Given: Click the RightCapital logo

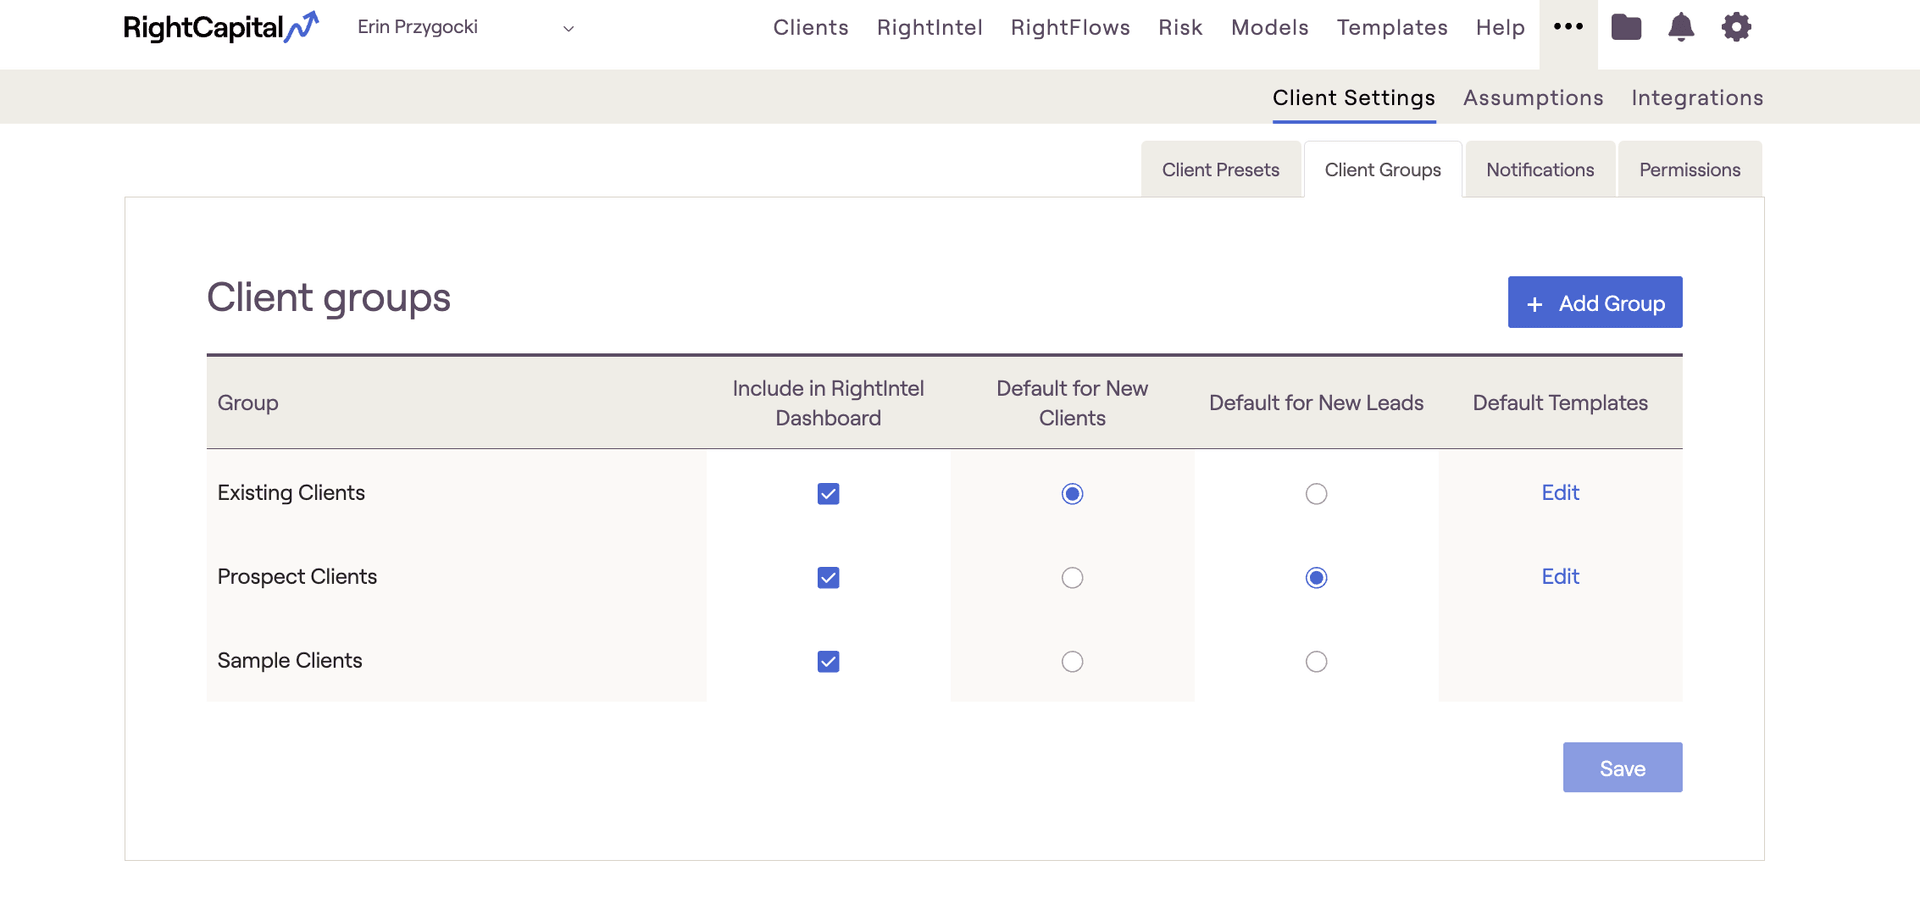Looking at the screenshot, I should tap(221, 27).
